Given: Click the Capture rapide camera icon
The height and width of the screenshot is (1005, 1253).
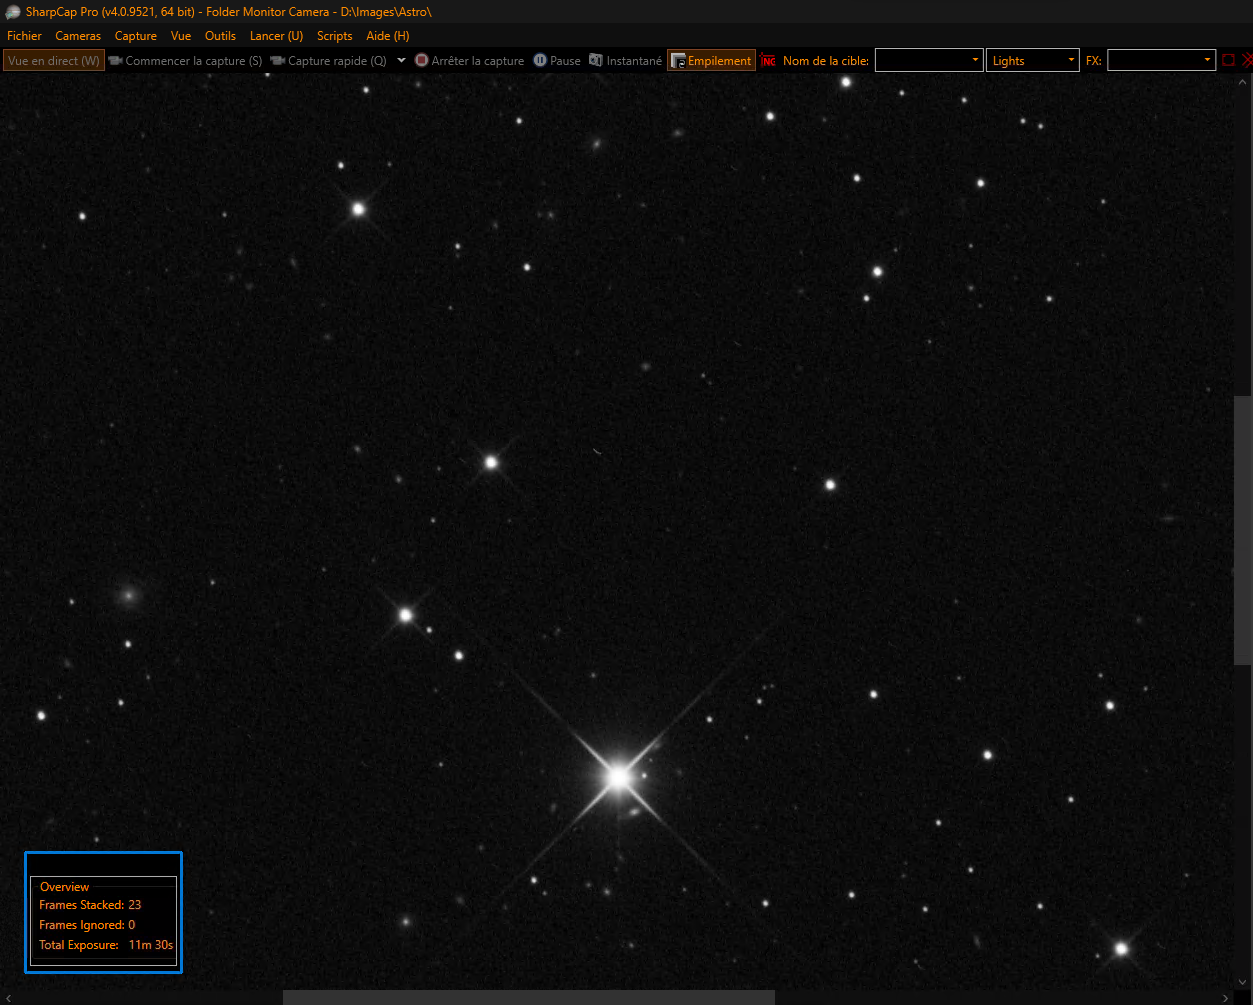Looking at the screenshot, I should [278, 61].
